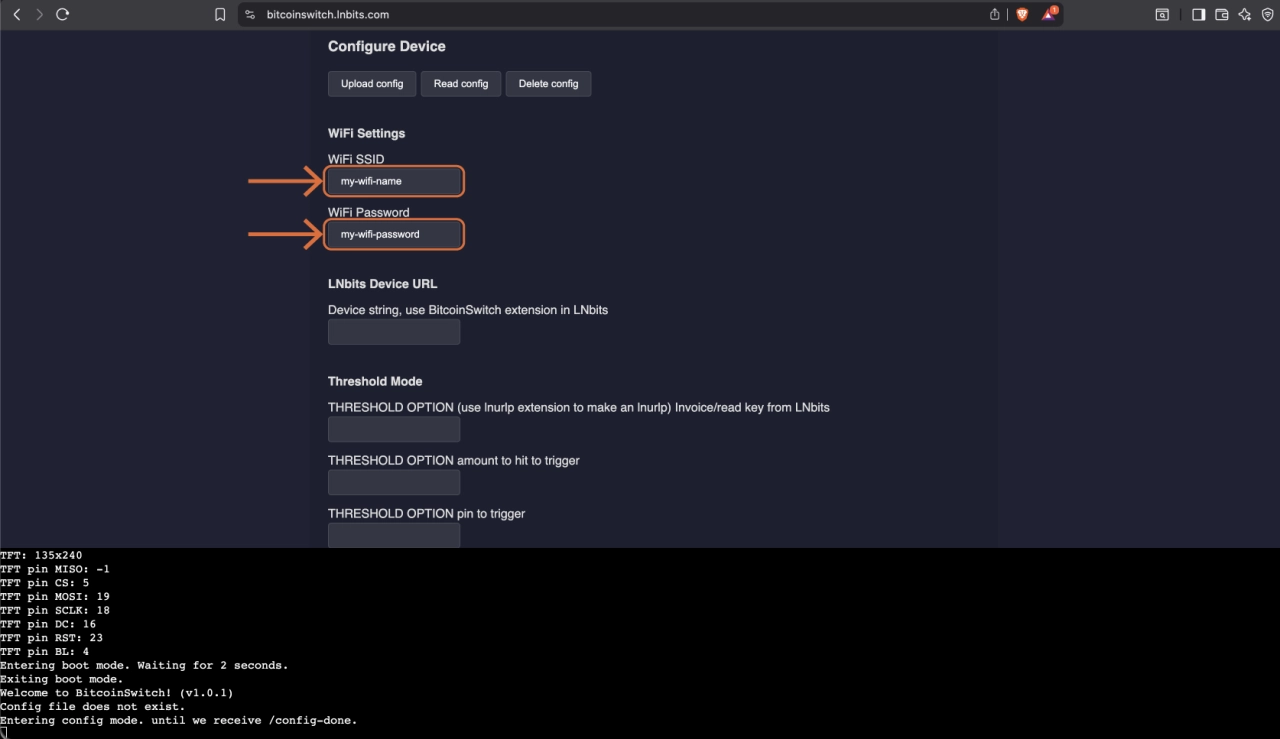Image resolution: width=1280 pixels, height=739 pixels.
Task: Reload the page with the refresh icon
Action: click(63, 15)
